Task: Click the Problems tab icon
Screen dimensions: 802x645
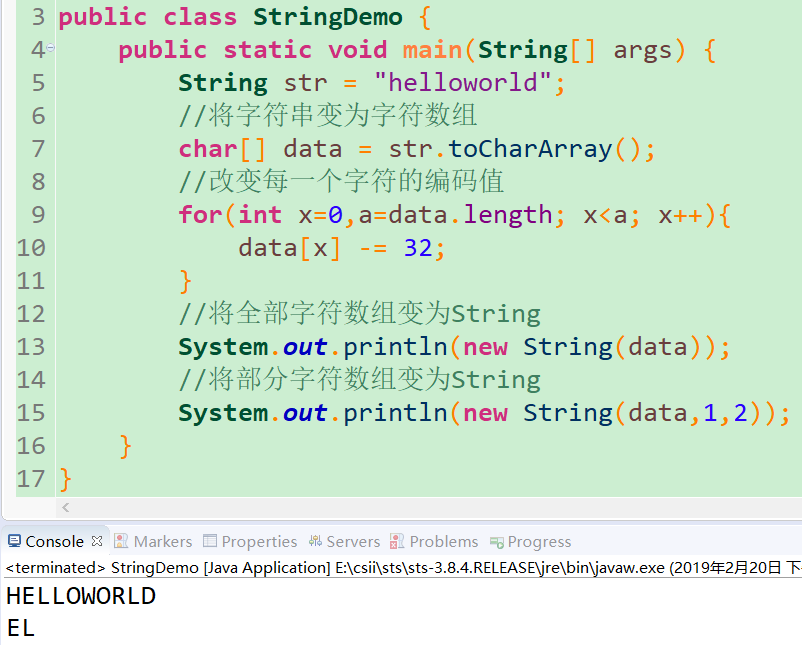Action: tap(395, 541)
